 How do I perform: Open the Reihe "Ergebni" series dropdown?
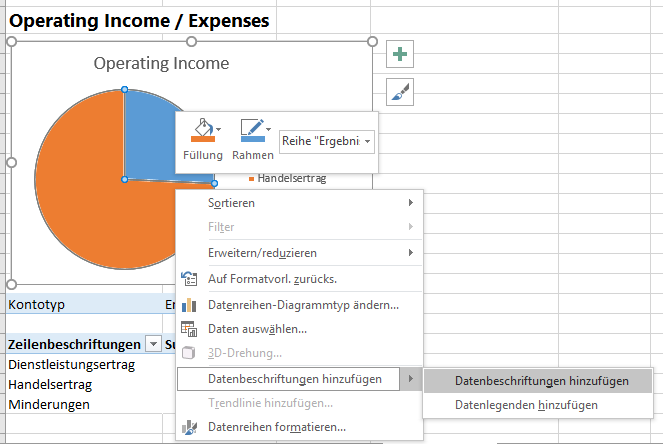(x=326, y=142)
